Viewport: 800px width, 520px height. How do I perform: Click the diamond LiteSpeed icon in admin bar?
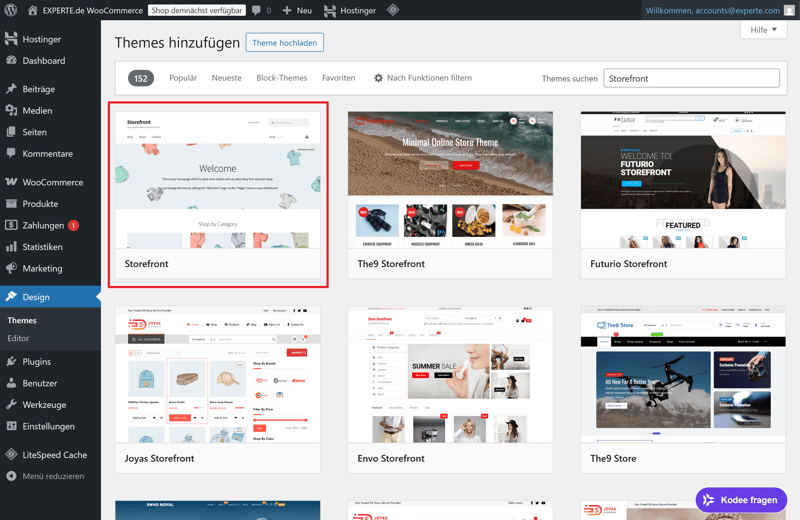pos(393,10)
